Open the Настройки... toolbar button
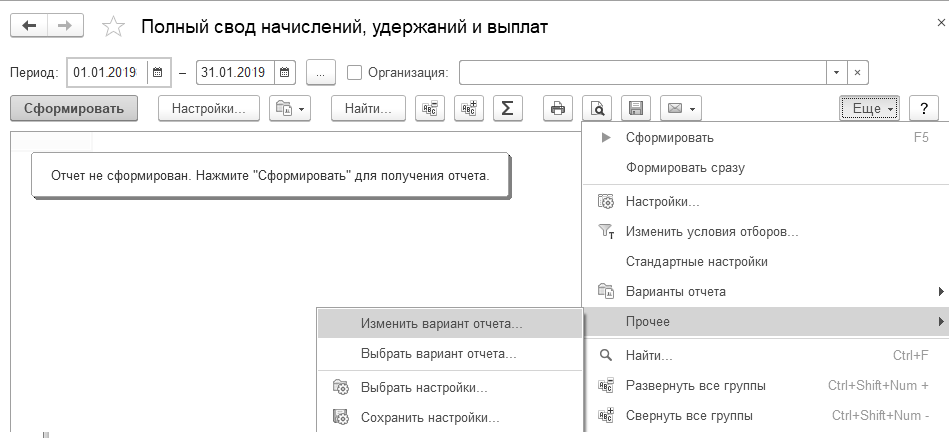The width and height of the screenshot is (950, 438). pos(208,108)
